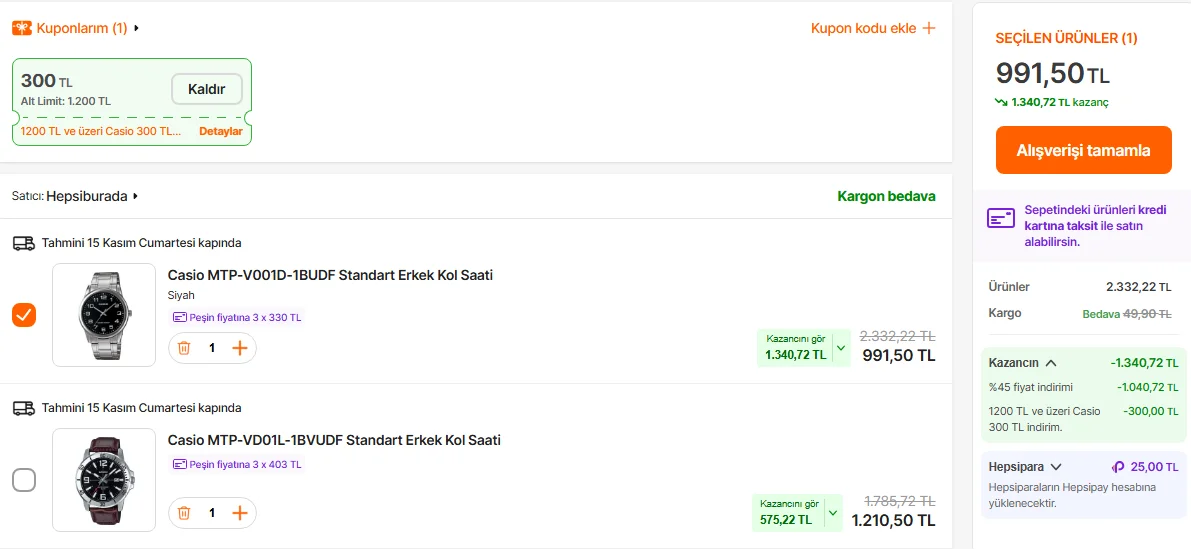Expand Kazancını gör for 575,22 TL
Image resolution: width=1191 pixels, height=549 pixels.
tap(835, 513)
